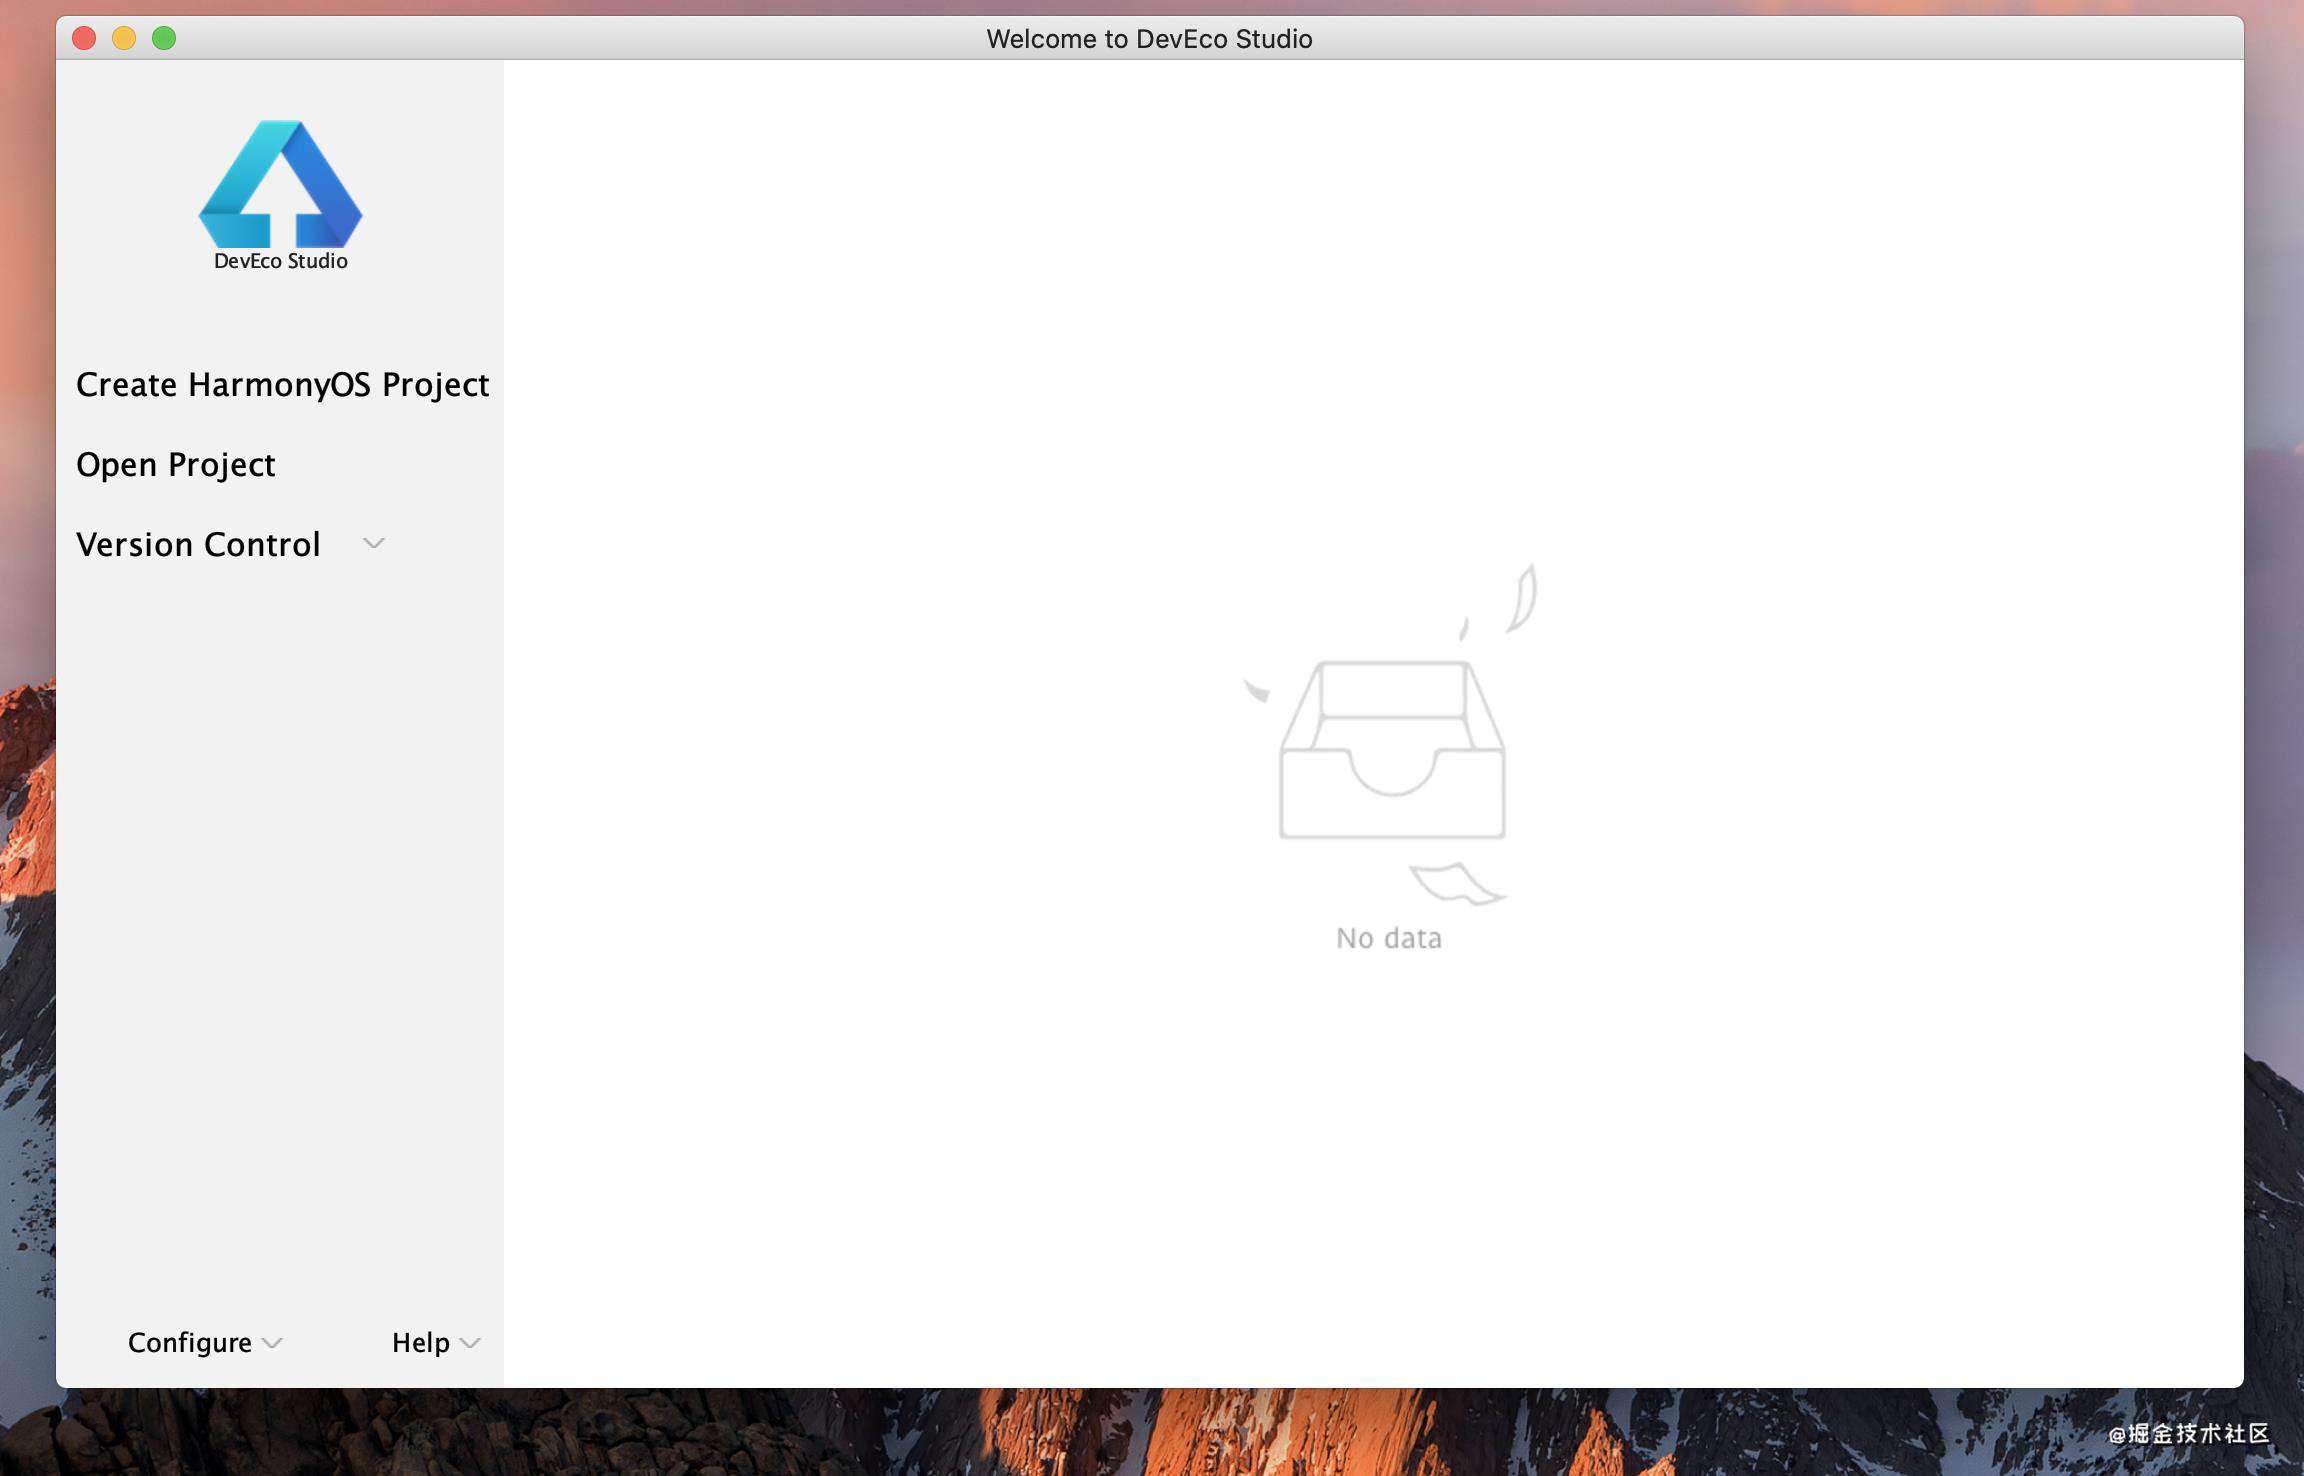The width and height of the screenshot is (2304, 1476).
Task: Click Create HarmonyOS Project
Action: pyautogui.click(x=283, y=385)
